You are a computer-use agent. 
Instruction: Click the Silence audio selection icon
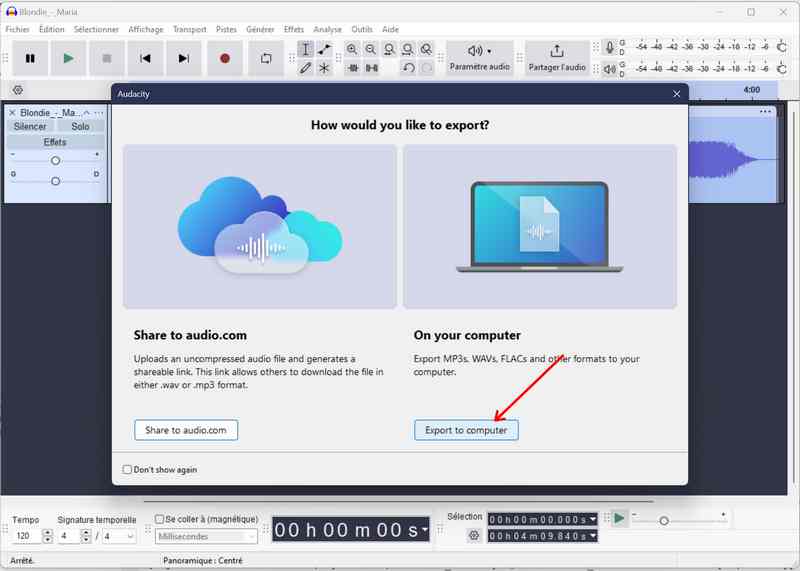(x=371, y=68)
